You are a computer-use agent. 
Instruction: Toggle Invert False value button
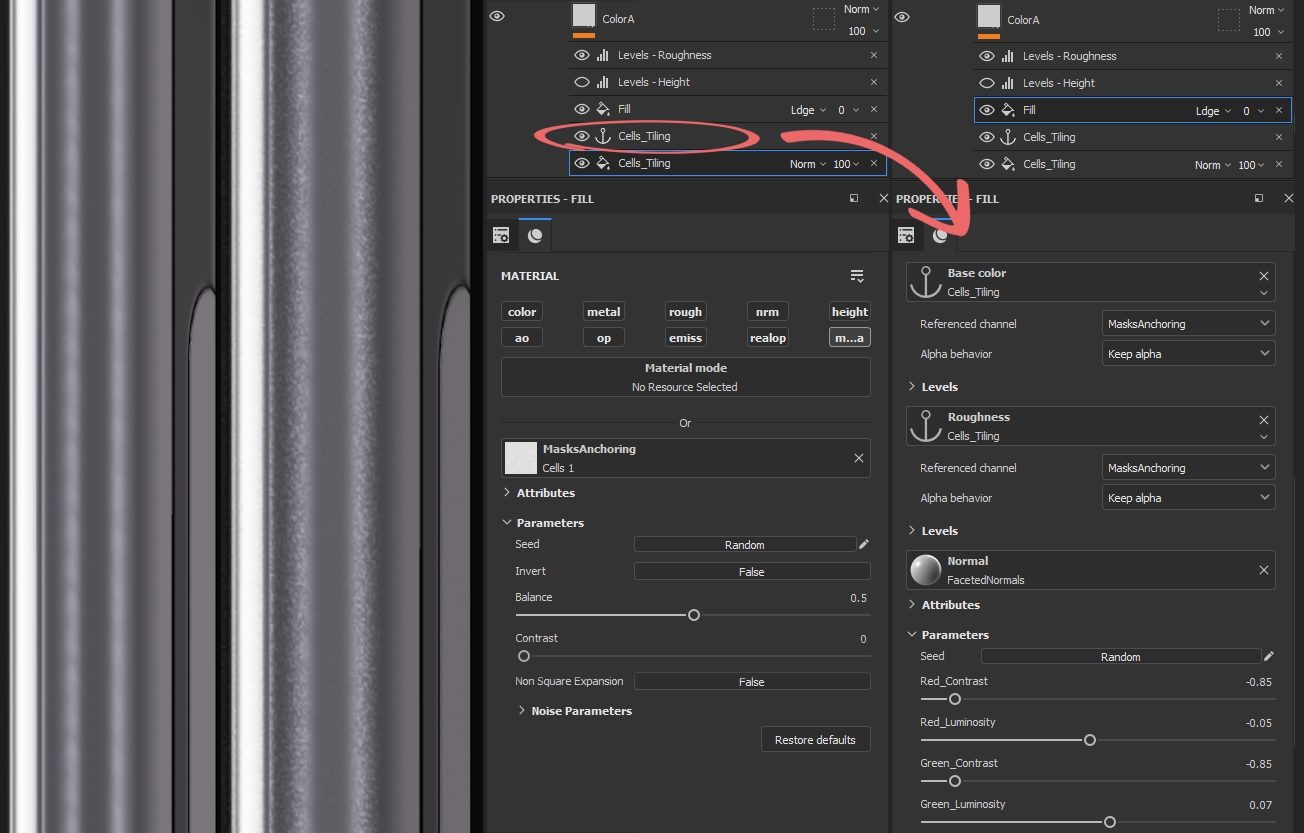(752, 572)
